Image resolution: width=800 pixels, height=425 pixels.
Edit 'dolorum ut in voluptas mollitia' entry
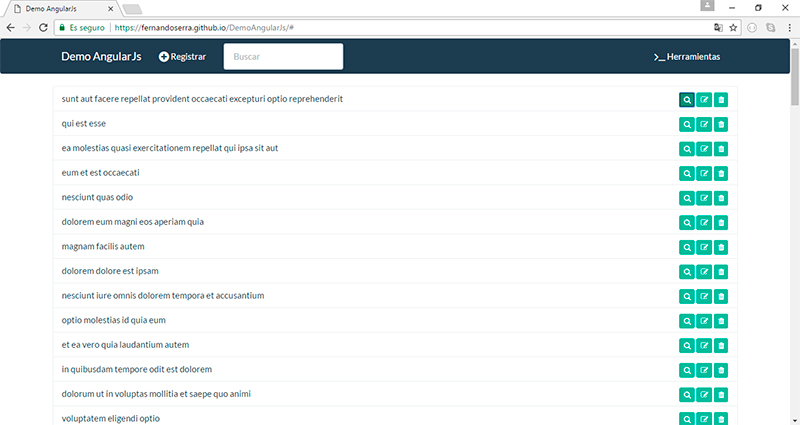704,394
